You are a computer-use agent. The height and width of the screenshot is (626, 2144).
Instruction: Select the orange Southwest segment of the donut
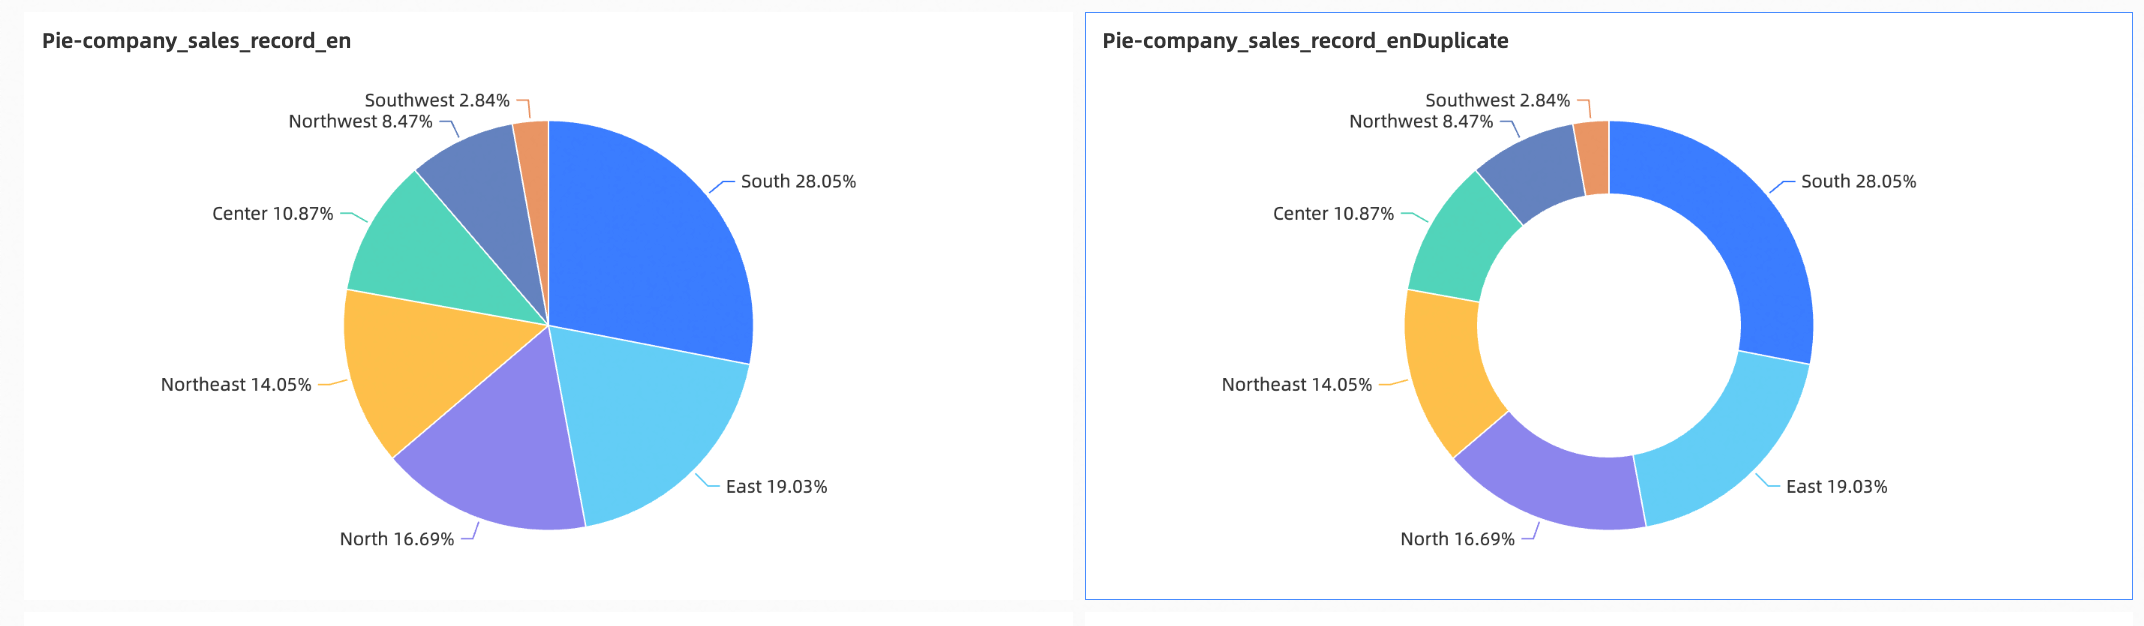(1593, 158)
